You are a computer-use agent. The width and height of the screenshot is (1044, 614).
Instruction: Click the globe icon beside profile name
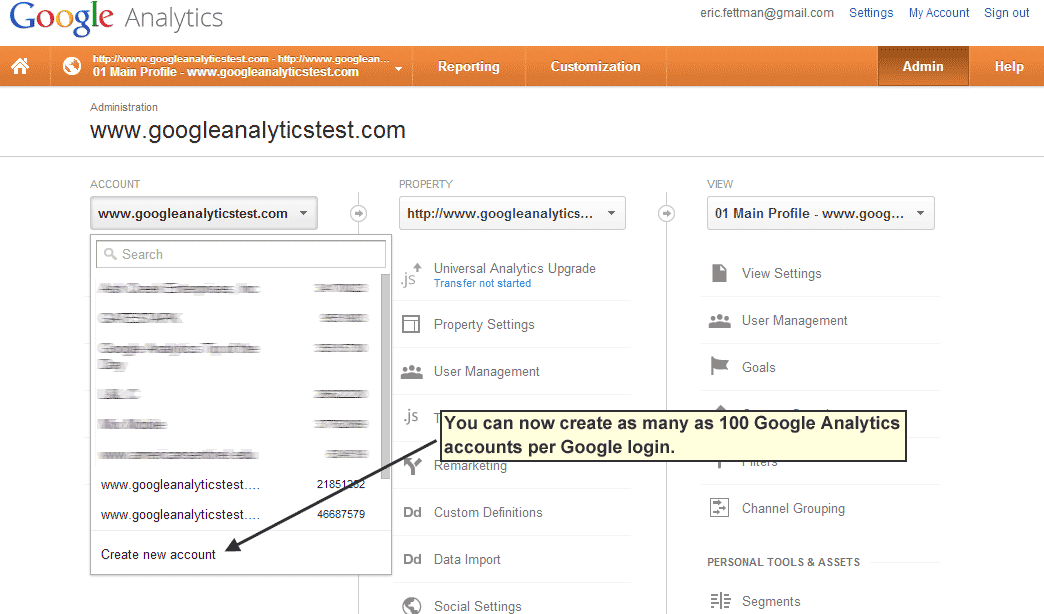(72, 66)
